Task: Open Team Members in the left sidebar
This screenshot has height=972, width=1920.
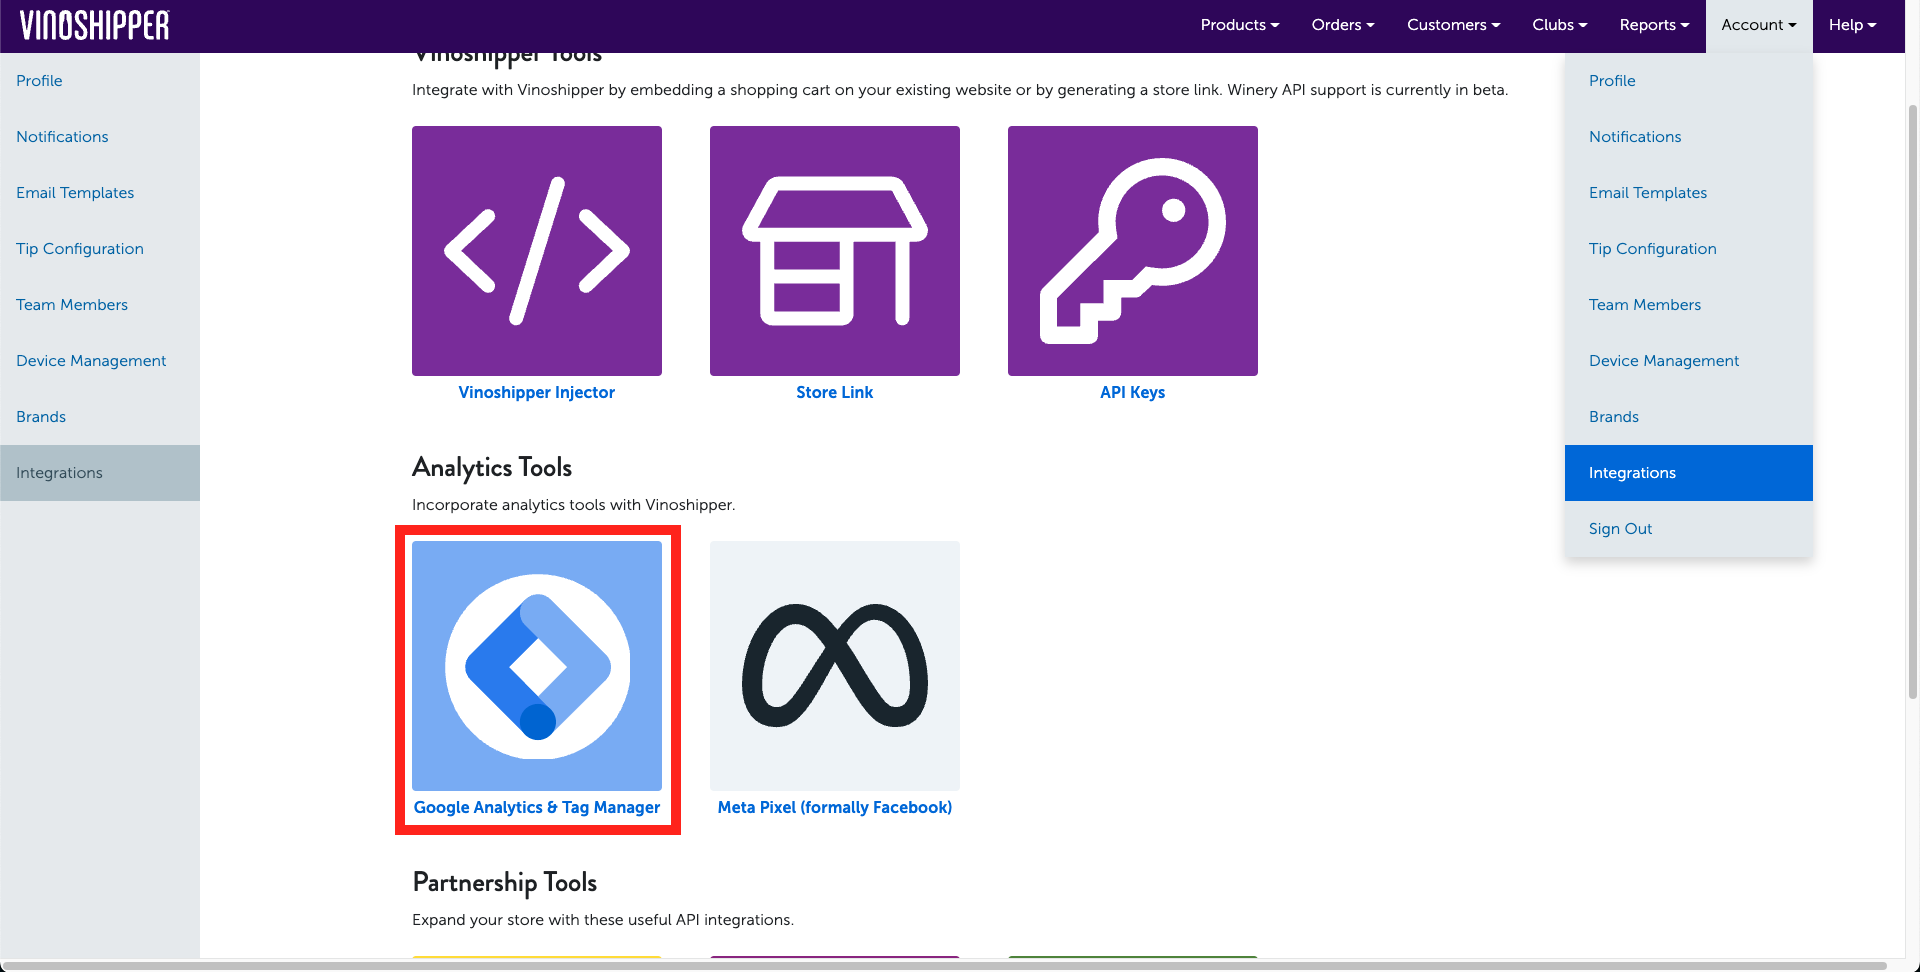Action: tap(100, 305)
